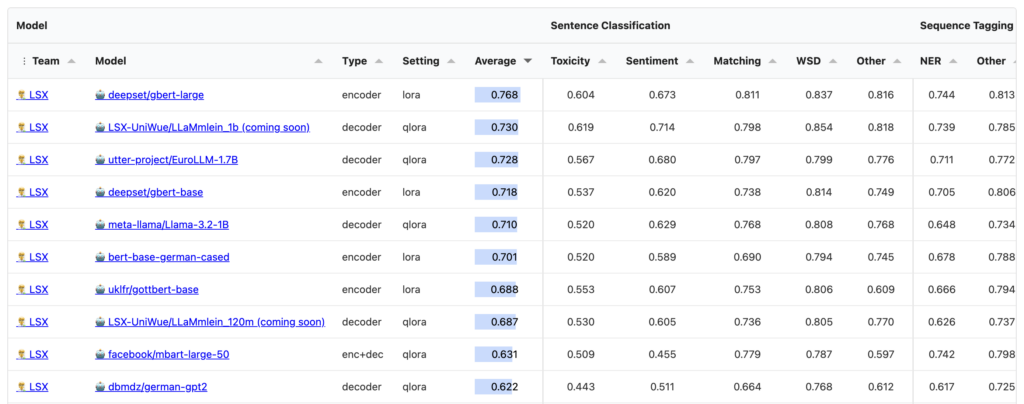Click the team icon in the utter-project/EuroLLM-1.7B row
The image size is (1024, 404).
coord(21,160)
